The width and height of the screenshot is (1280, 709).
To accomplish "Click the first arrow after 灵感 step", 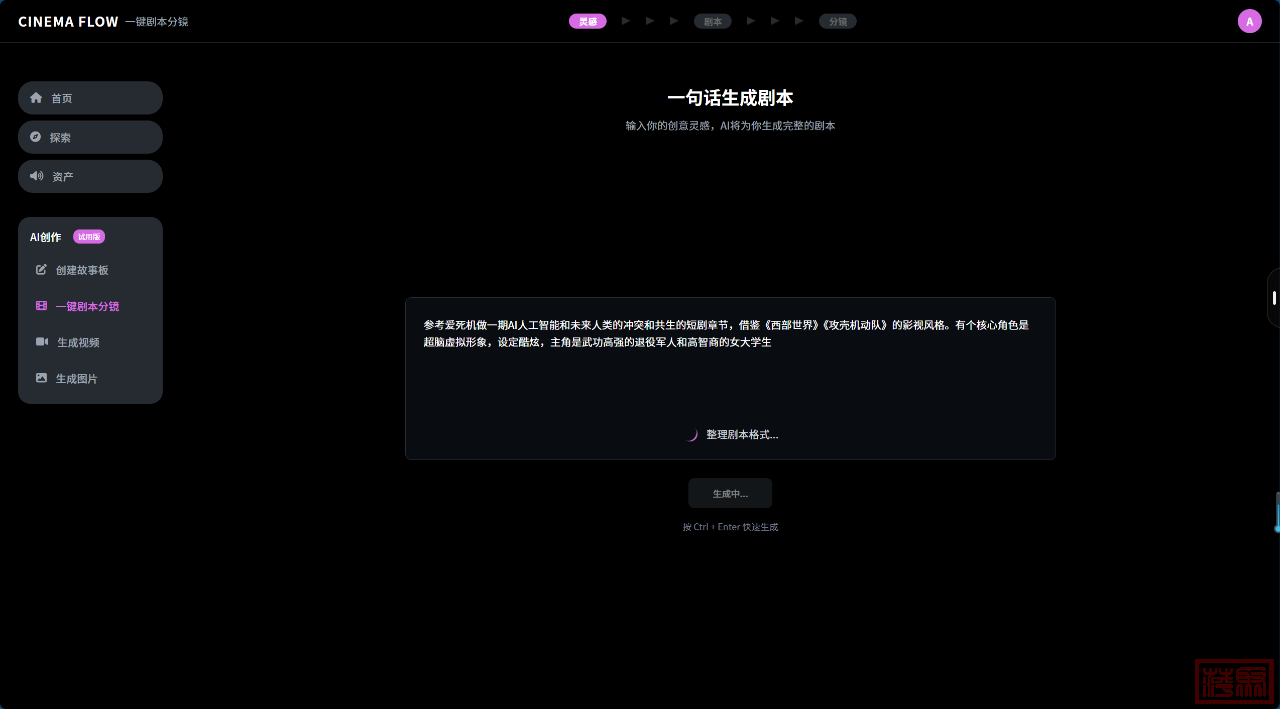I will [626, 21].
